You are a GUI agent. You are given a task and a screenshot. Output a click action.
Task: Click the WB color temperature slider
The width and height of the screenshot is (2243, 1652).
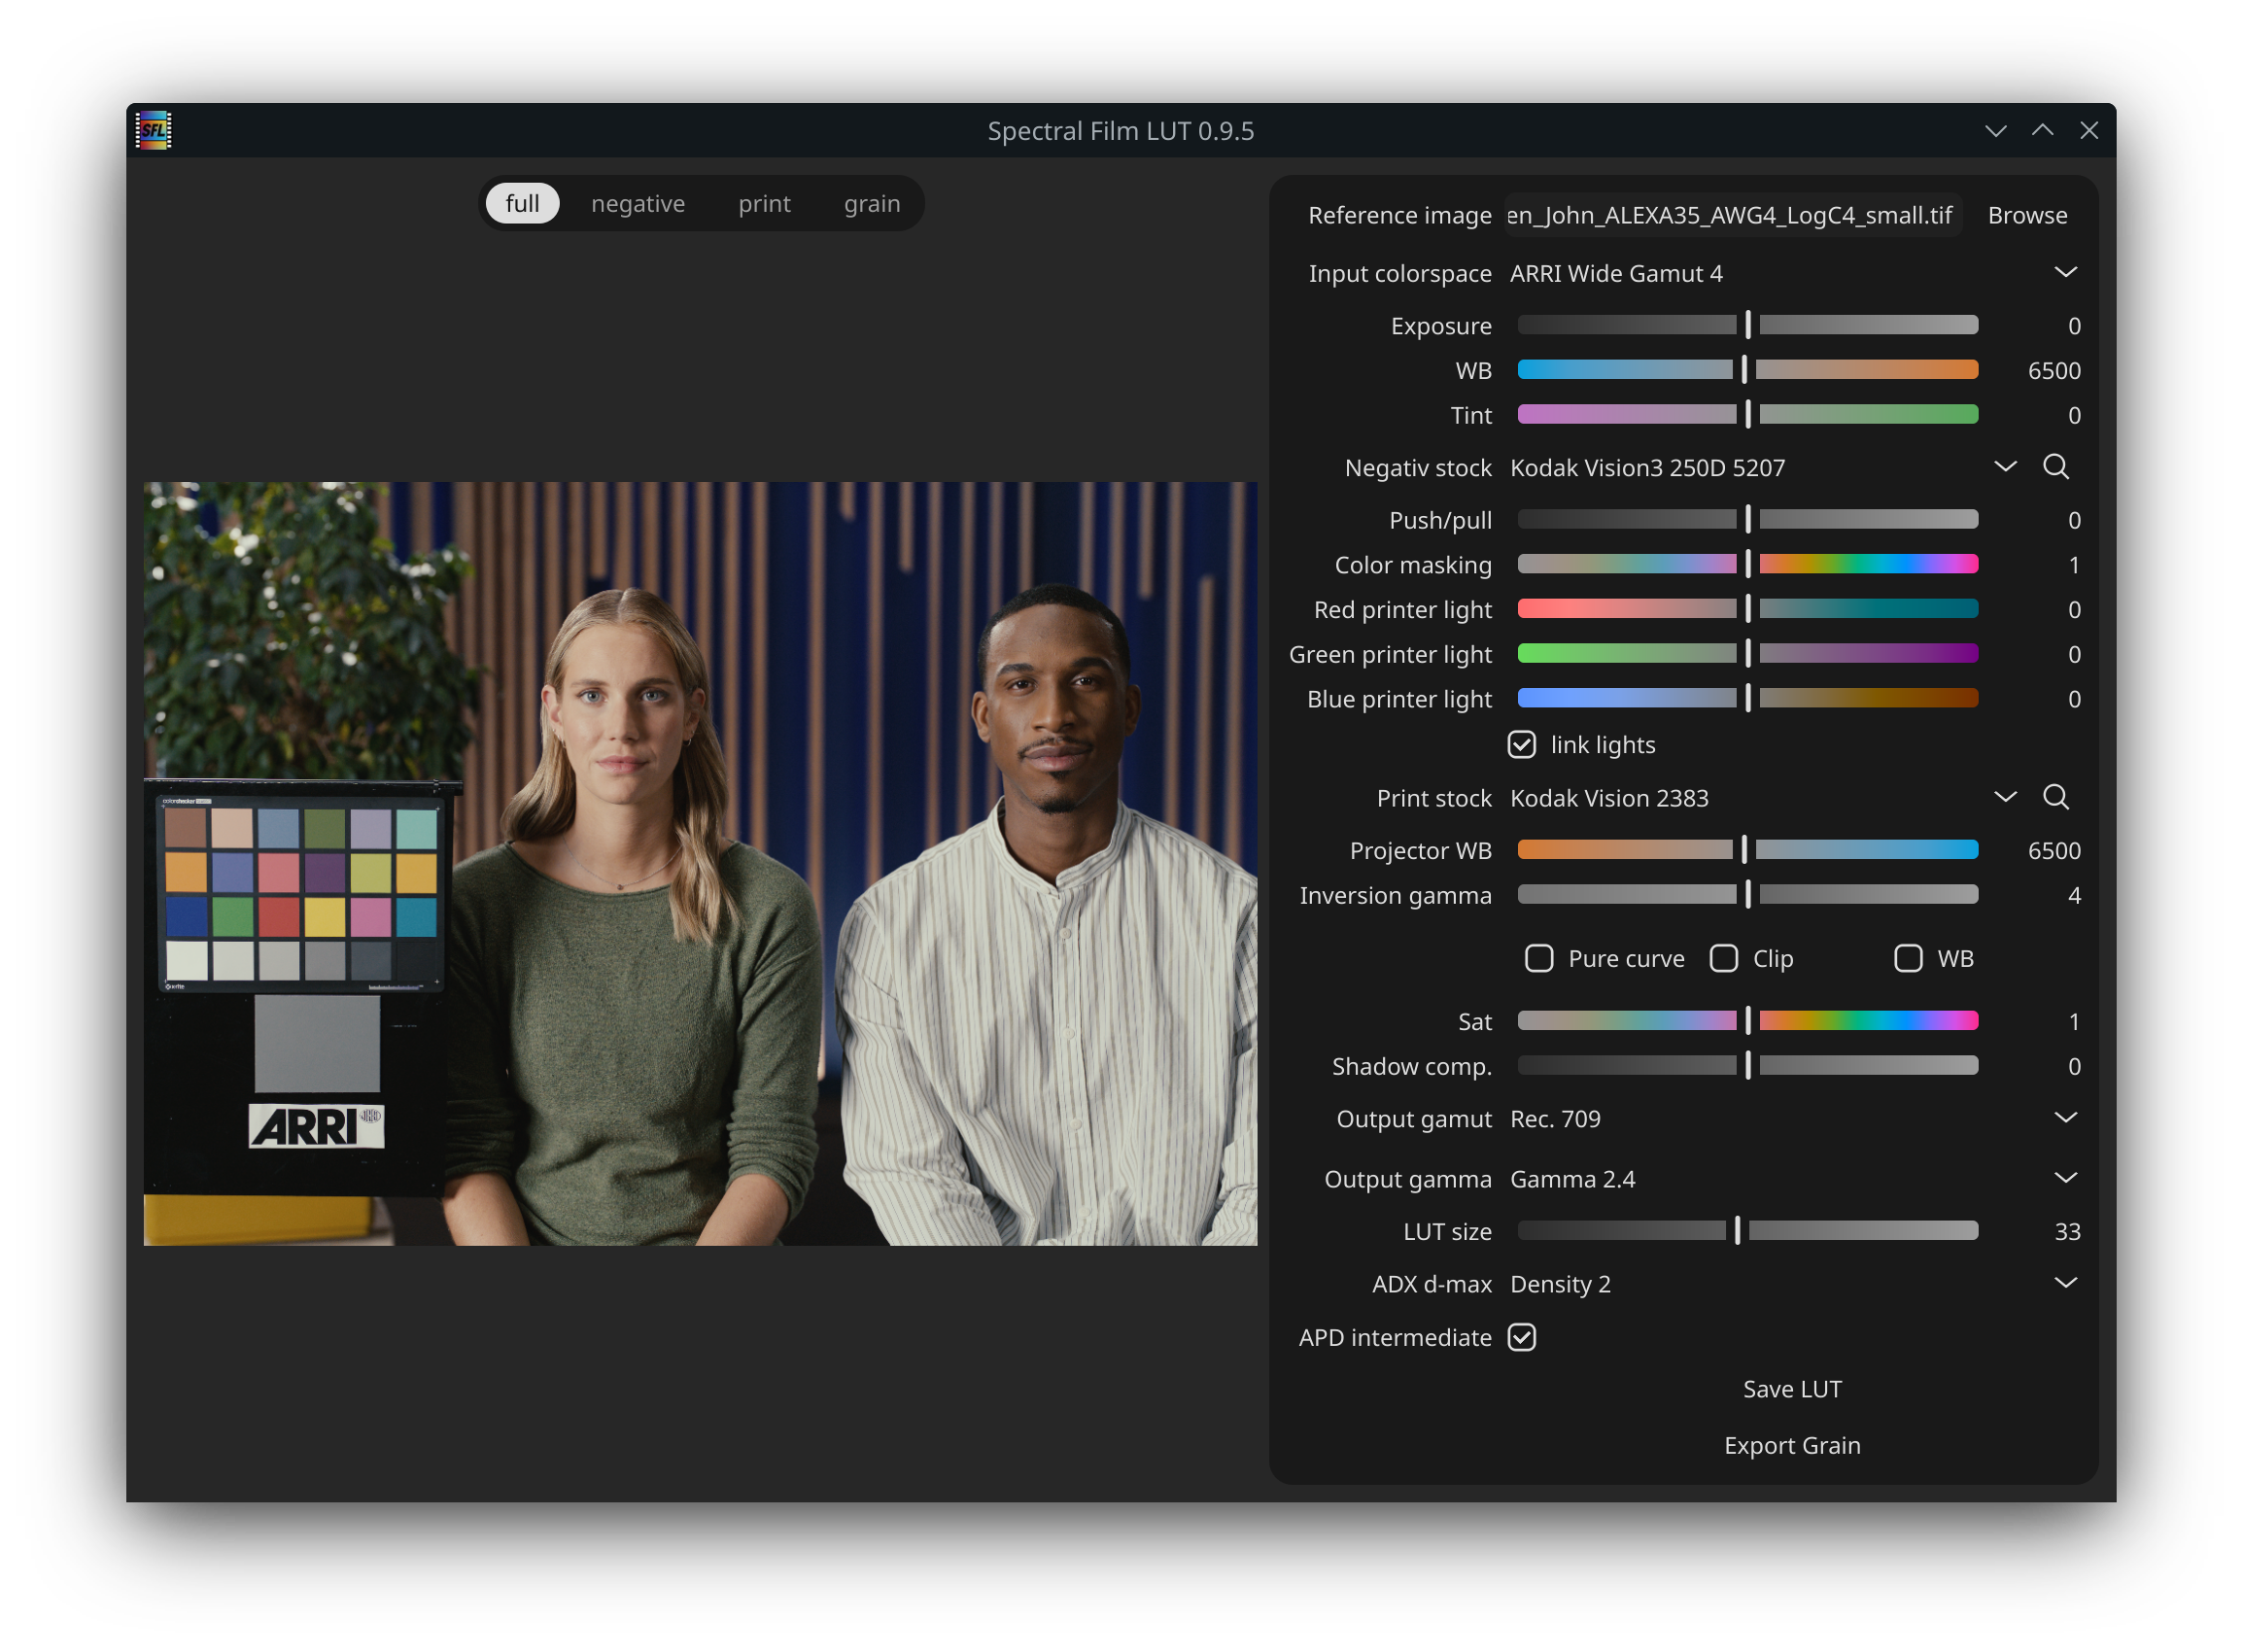tap(1747, 370)
